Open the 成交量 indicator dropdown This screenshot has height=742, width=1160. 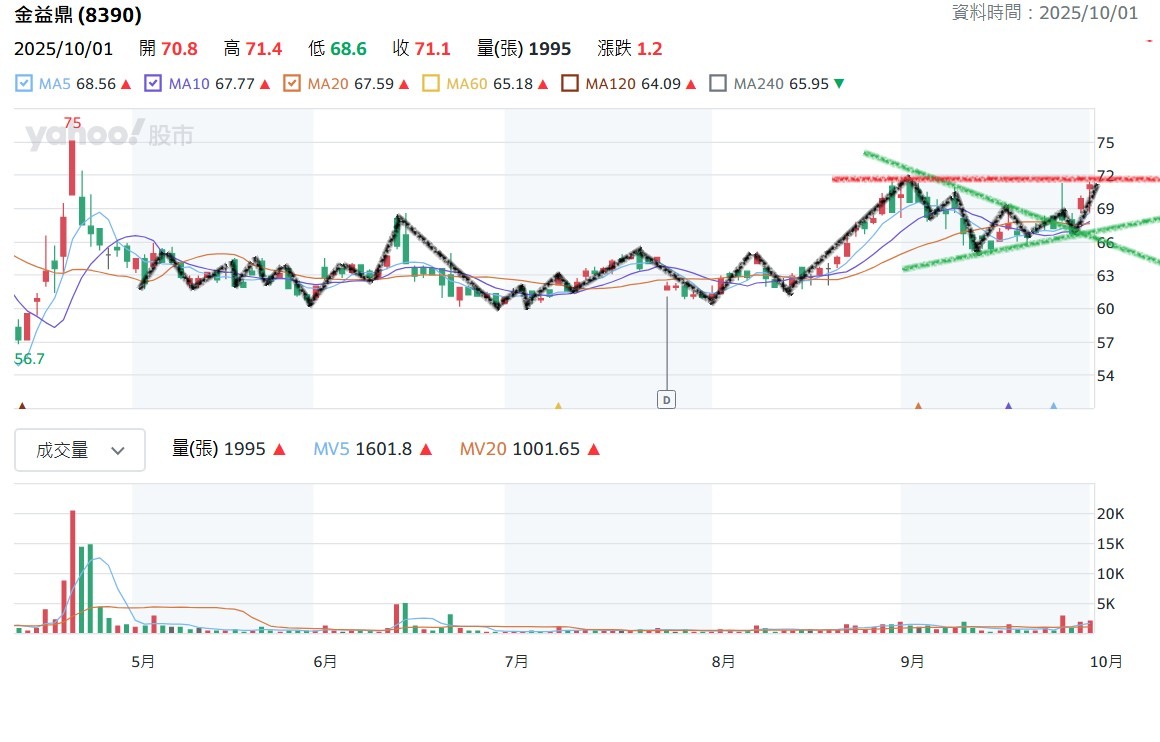(x=80, y=450)
